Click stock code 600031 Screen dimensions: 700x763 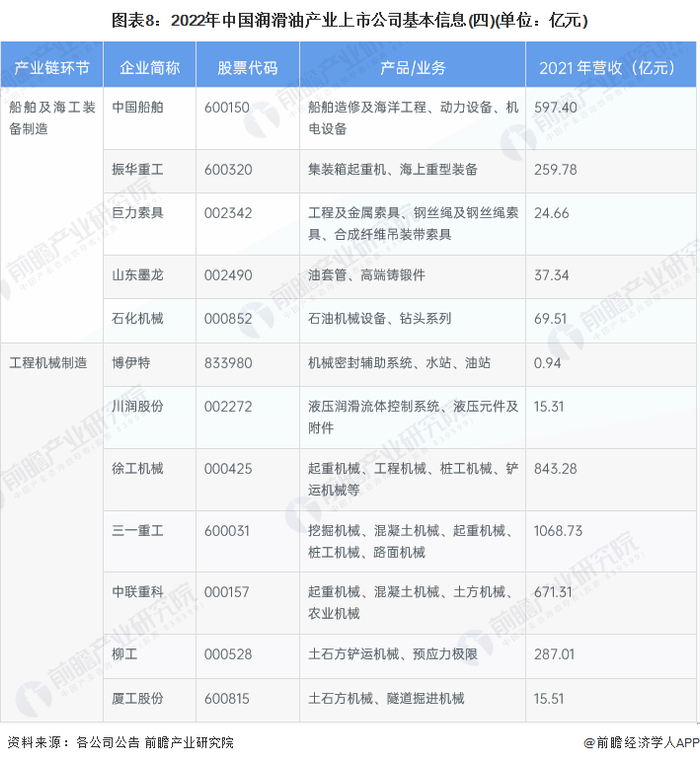227,530
